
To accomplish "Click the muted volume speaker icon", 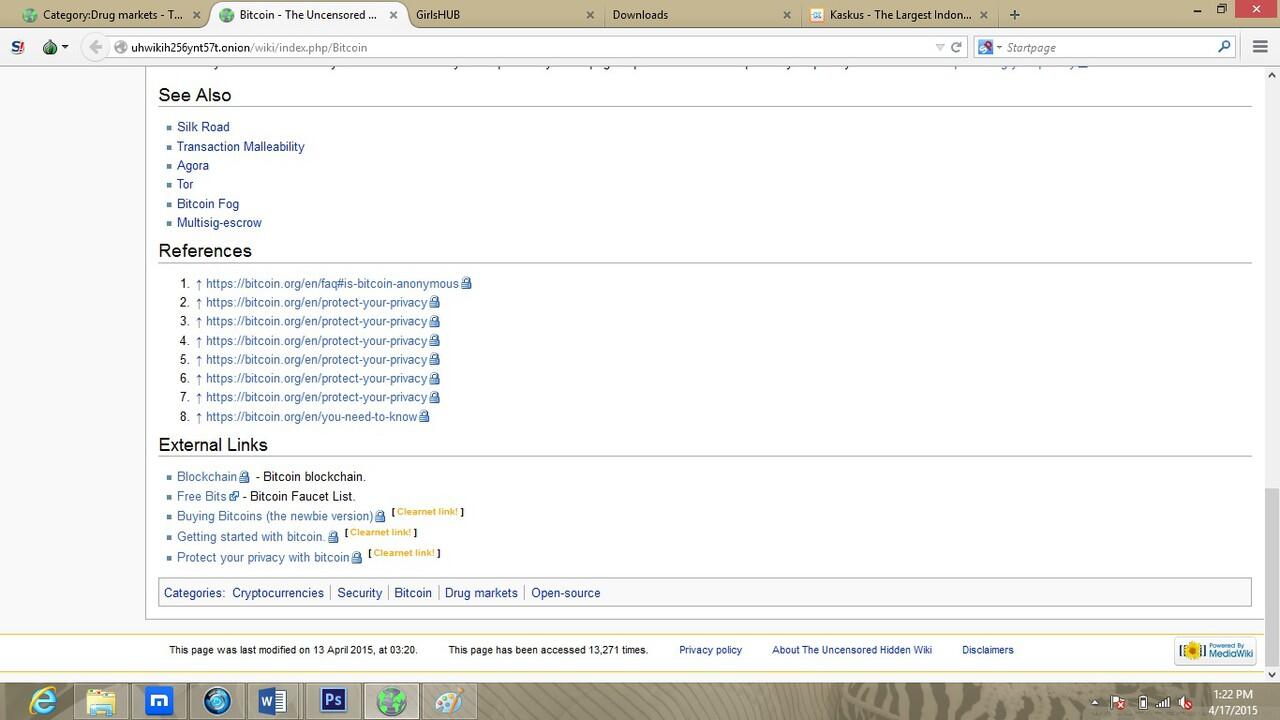I will point(1184,703).
